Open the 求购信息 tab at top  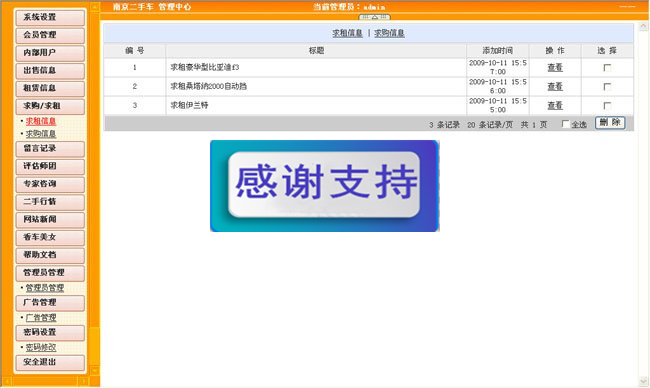point(389,33)
